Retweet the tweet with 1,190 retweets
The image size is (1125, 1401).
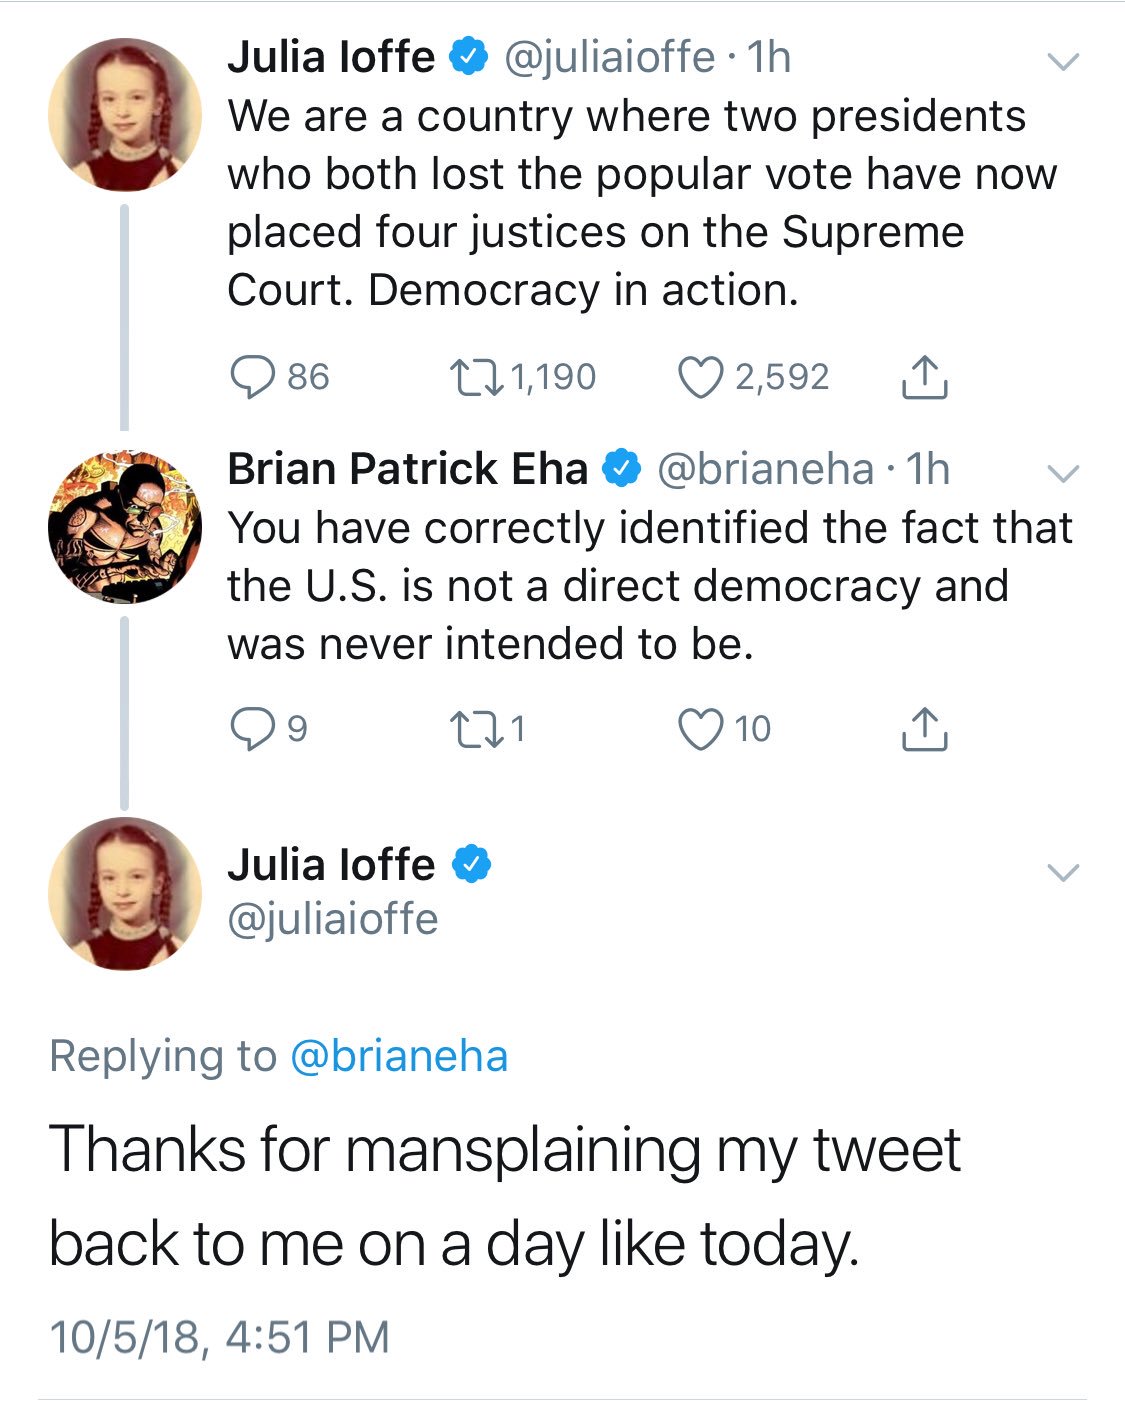474,378
